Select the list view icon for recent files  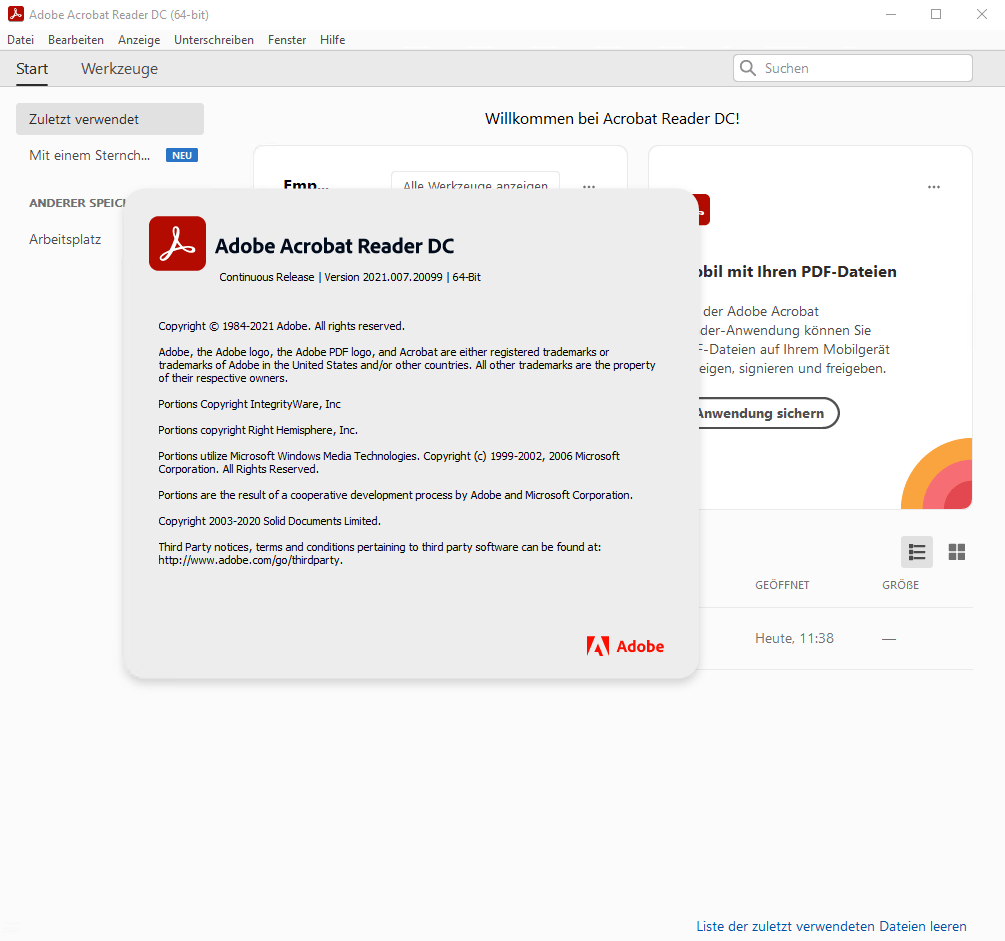916,552
